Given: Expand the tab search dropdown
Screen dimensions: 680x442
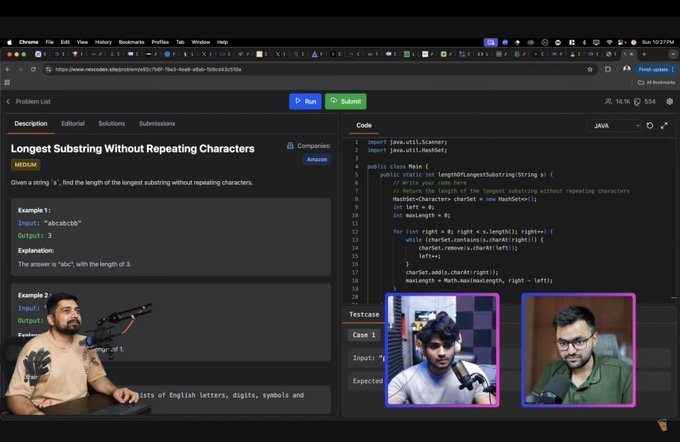Looking at the screenshot, I should coord(673,54).
